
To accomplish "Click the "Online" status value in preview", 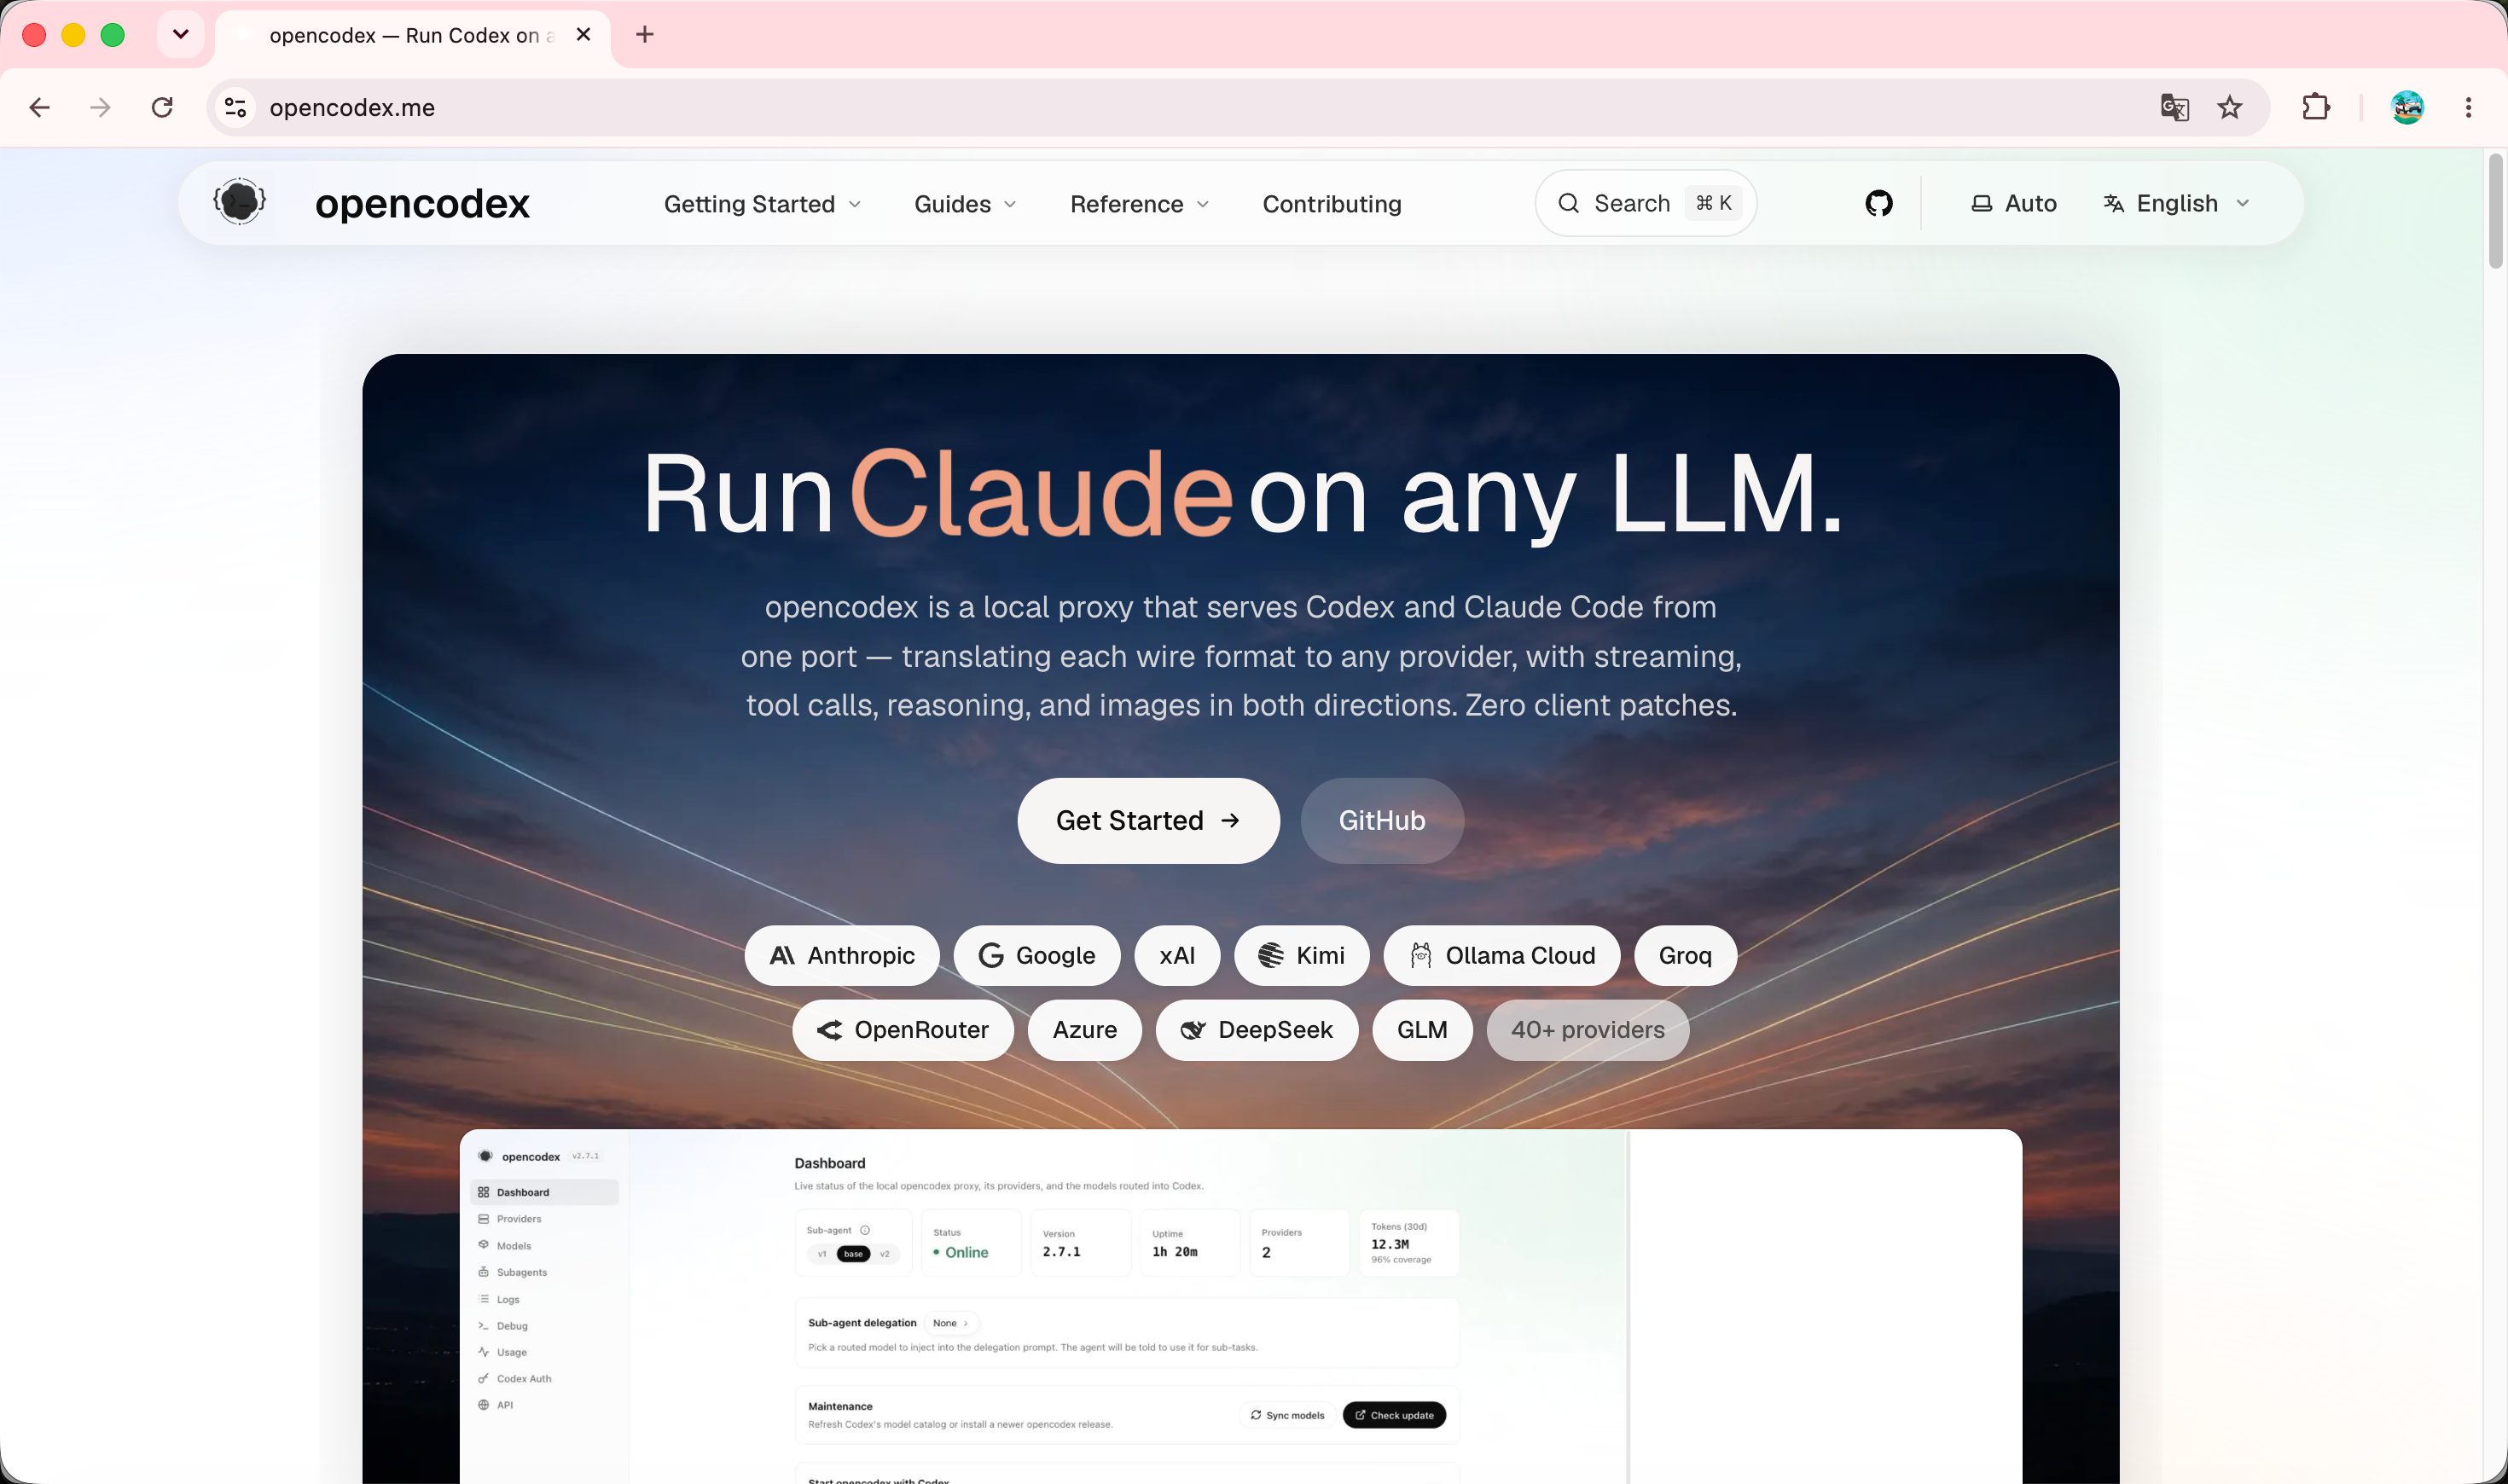I will tap(966, 1252).
